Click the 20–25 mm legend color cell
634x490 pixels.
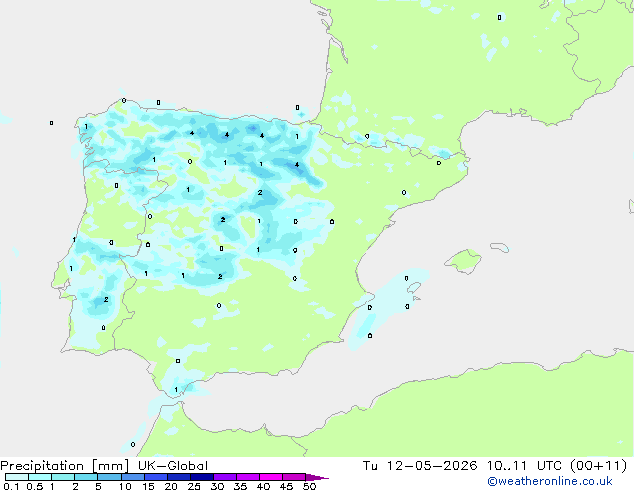pyautogui.click(x=179, y=477)
